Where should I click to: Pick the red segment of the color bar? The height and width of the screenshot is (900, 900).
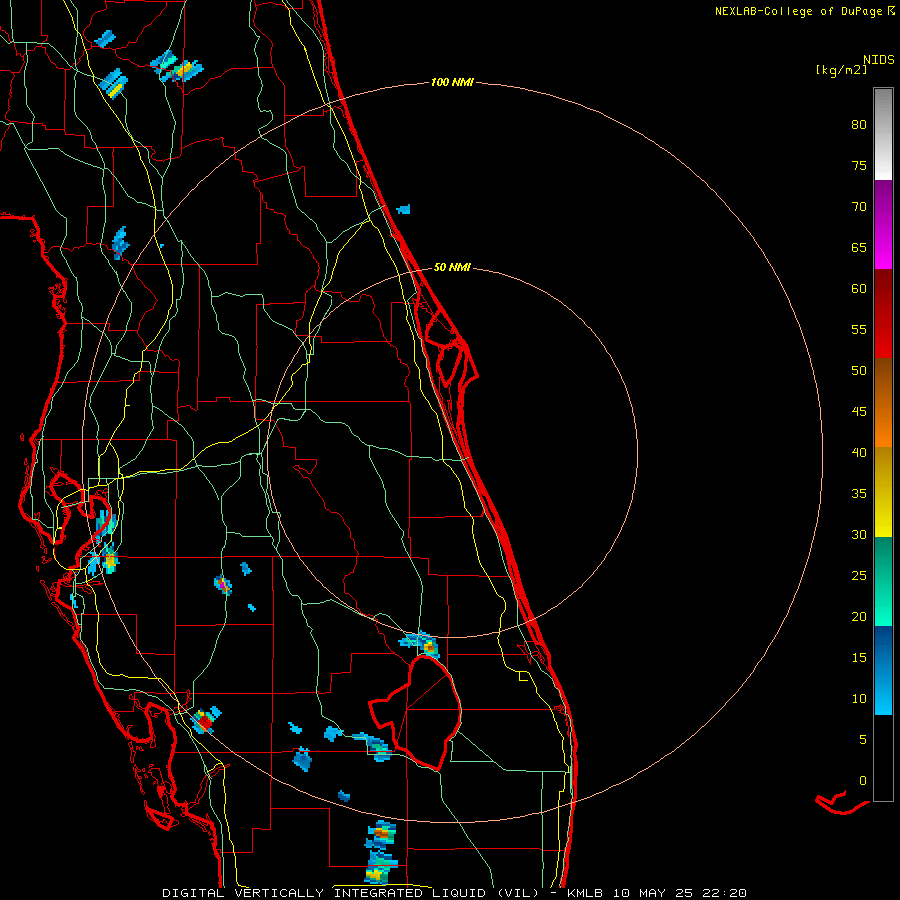coord(883,313)
